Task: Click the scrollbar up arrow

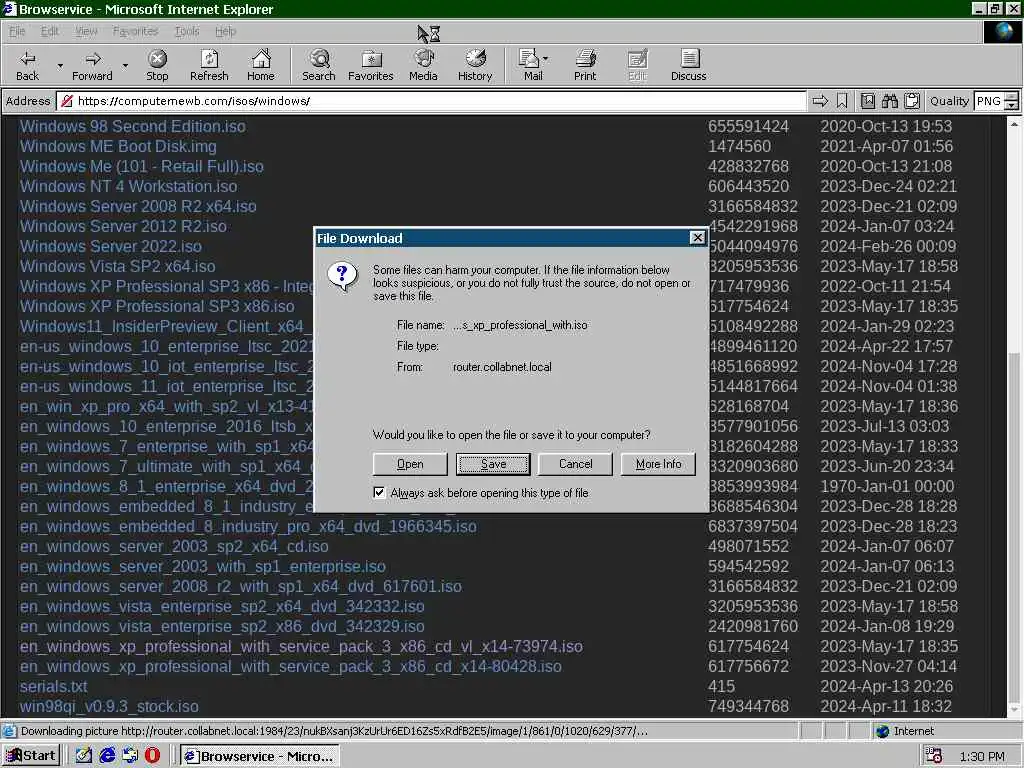Action: 1014,123
